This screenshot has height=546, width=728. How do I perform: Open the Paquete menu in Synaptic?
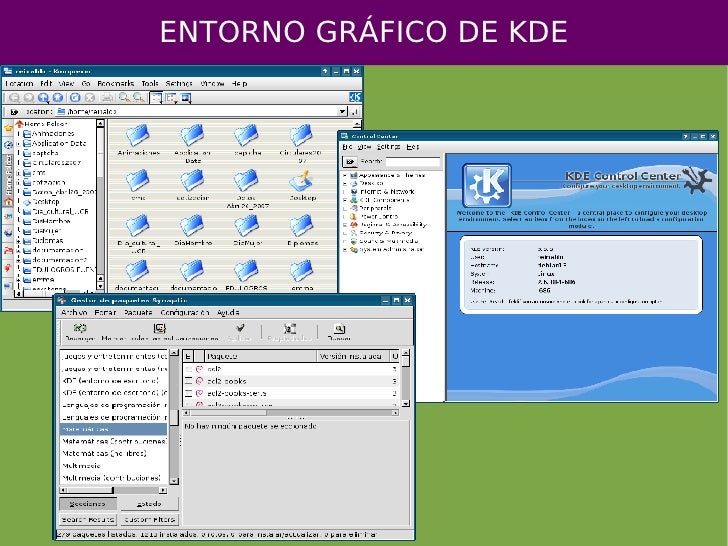pyautogui.click(x=138, y=312)
